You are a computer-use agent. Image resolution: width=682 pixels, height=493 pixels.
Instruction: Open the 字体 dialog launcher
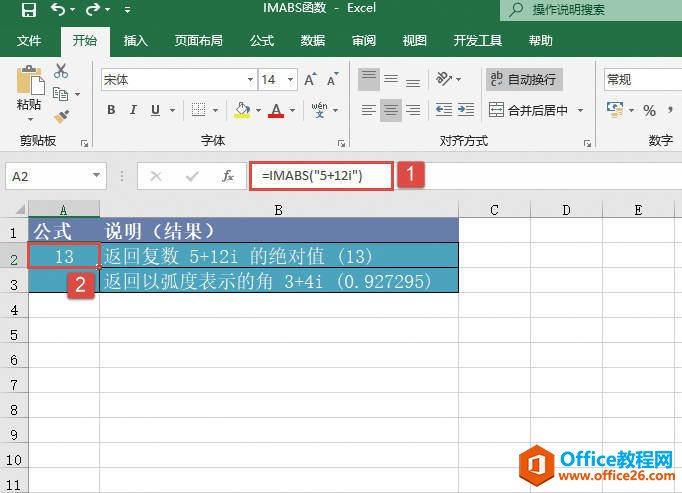coord(341,143)
